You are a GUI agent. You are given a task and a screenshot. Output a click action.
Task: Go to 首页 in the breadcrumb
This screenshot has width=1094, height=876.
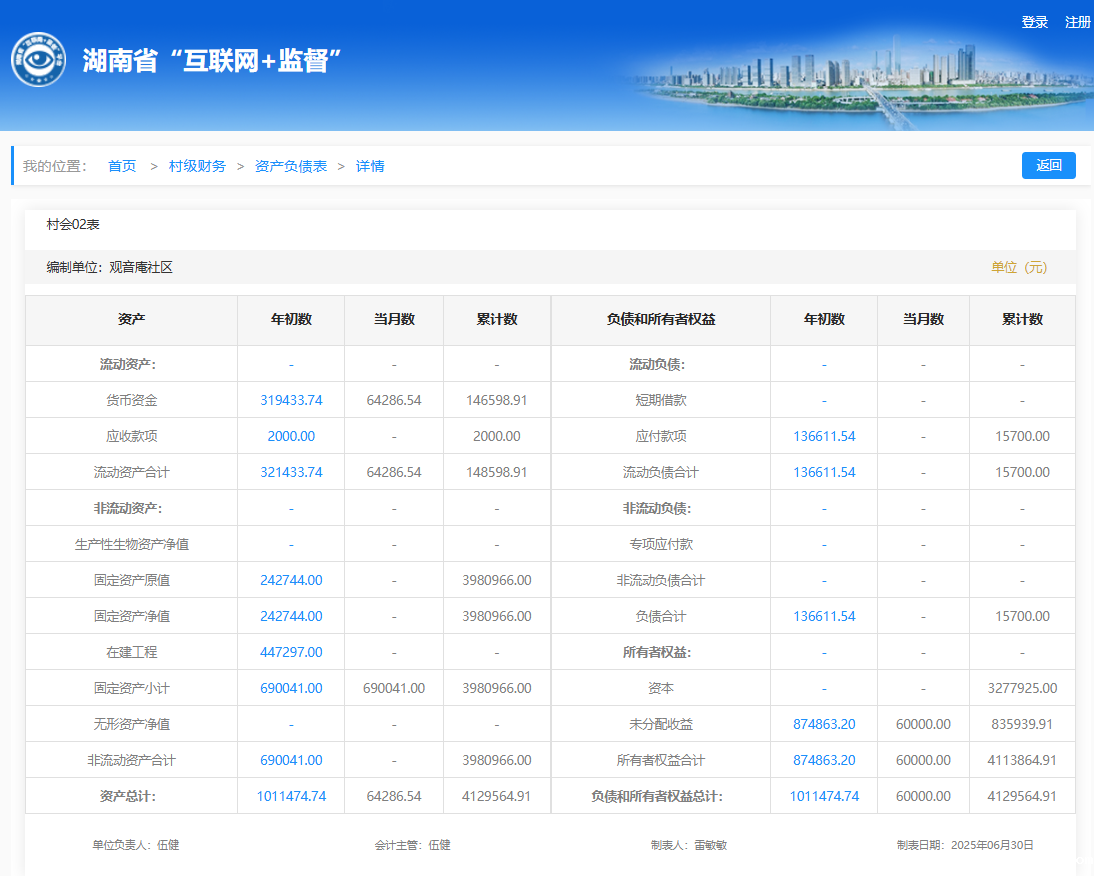(122, 166)
